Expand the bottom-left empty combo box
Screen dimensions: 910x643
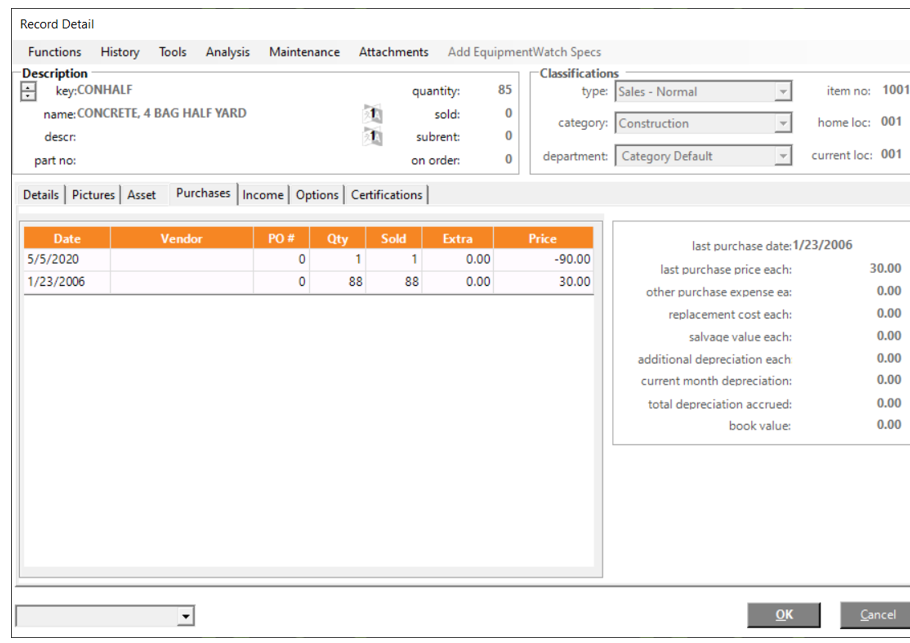coord(185,616)
